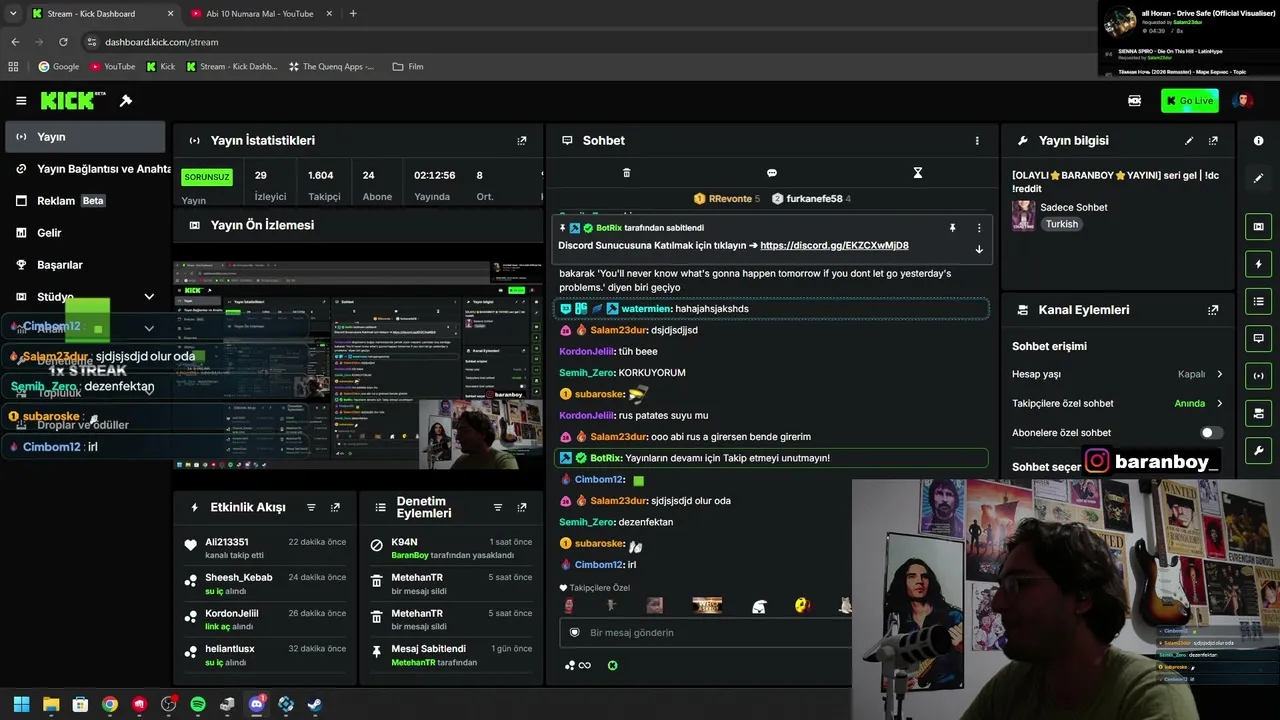The width and height of the screenshot is (1280, 720).
Task: Pop out the Etkinlik Akışı panel
Action: [335, 507]
